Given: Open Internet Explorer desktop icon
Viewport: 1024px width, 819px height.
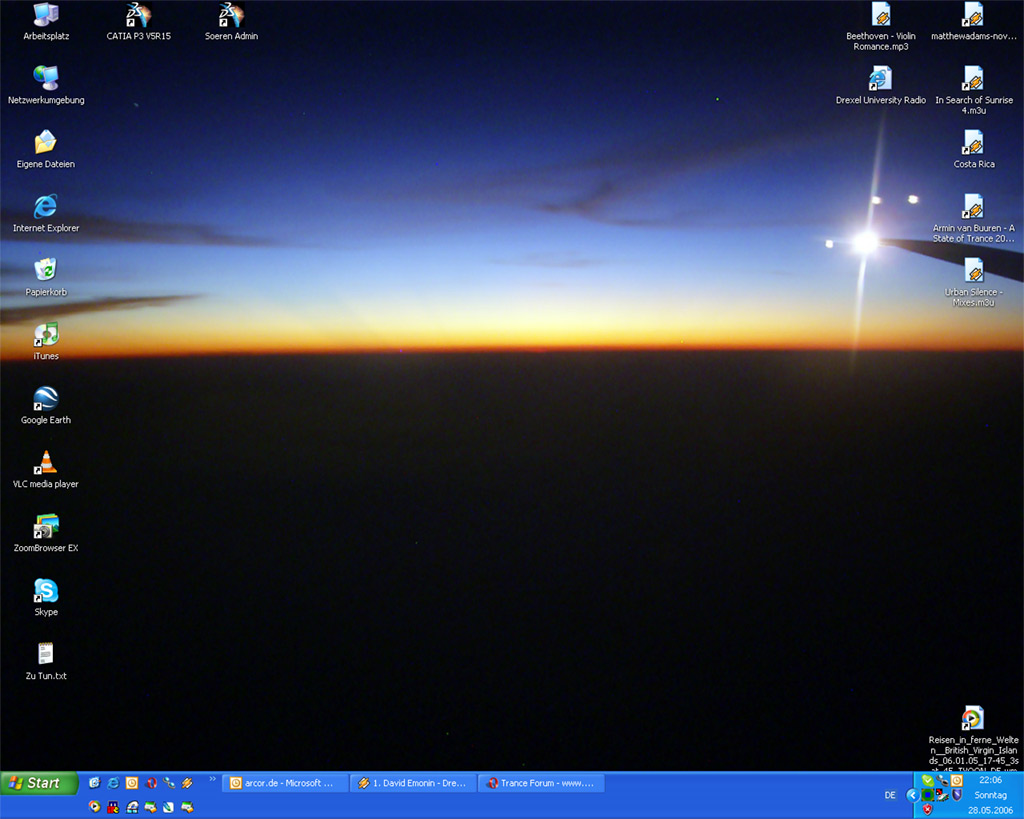Looking at the screenshot, I should click(46, 207).
